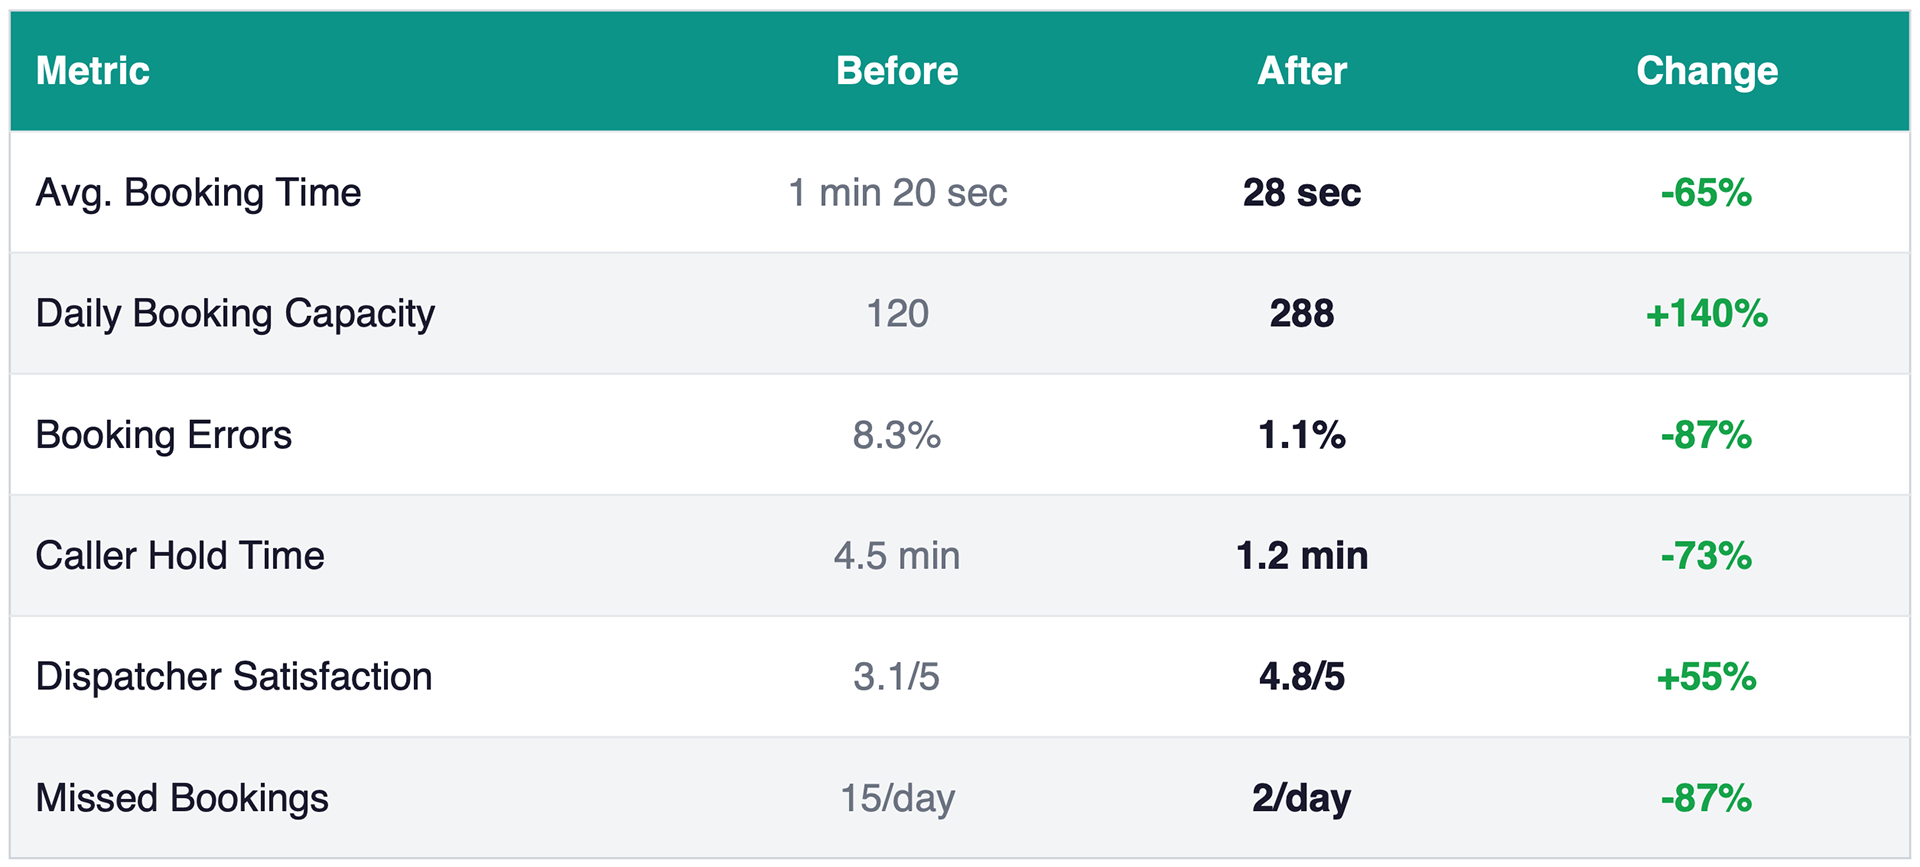Image resolution: width=1920 pixels, height=867 pixels.
Task: Click the Booking Errors row label
Action: click(164, 435)
